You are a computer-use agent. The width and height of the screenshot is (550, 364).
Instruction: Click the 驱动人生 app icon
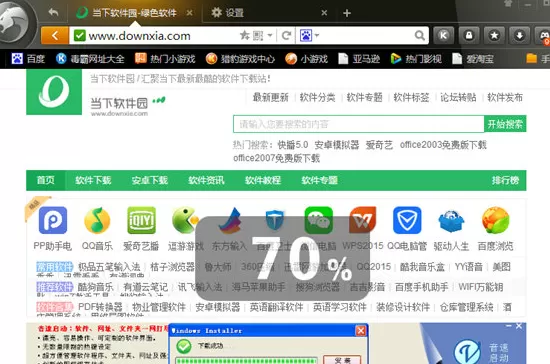click(451, 221)
